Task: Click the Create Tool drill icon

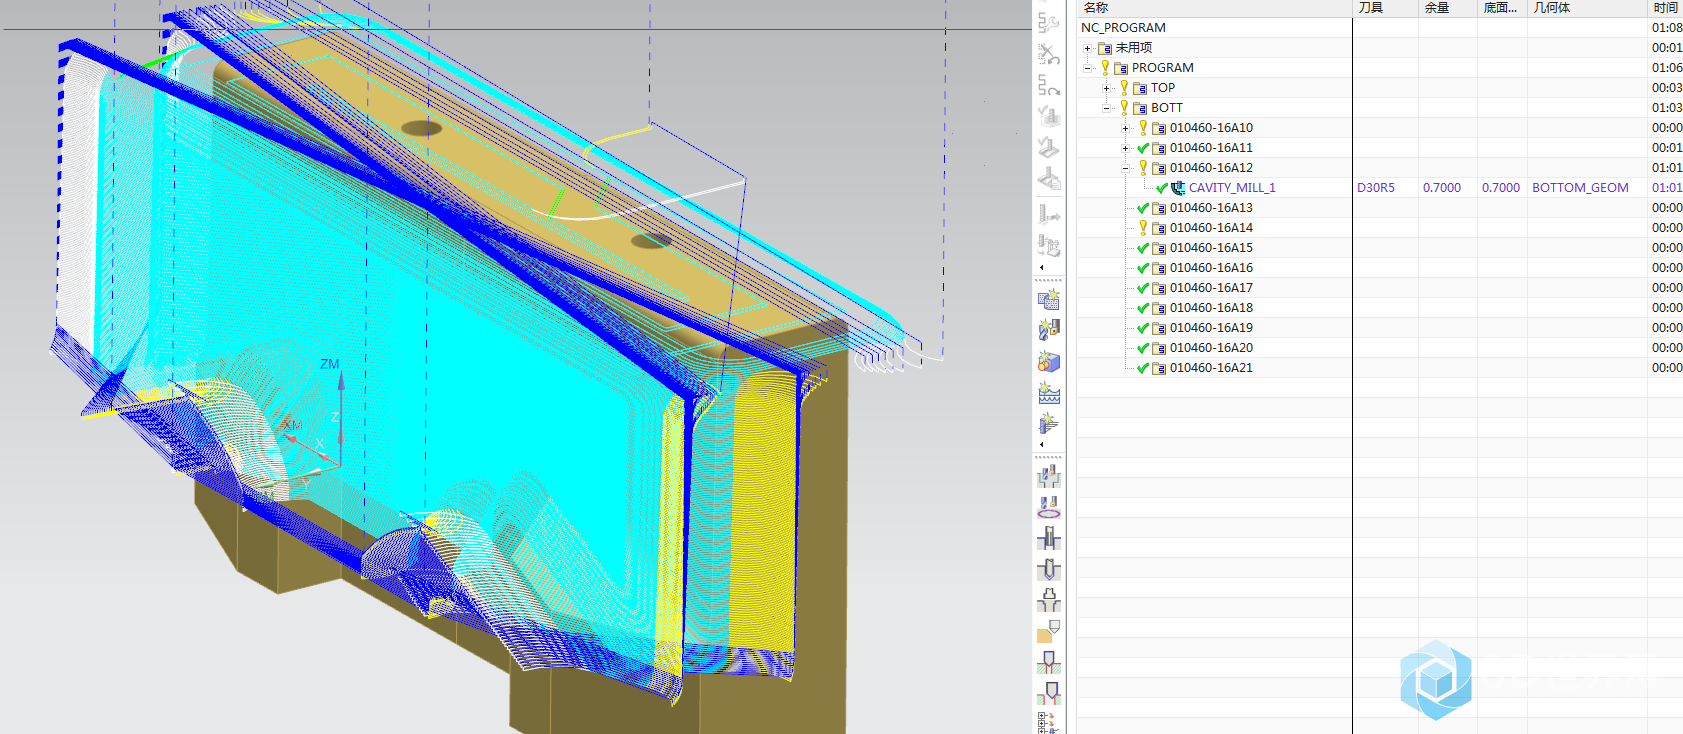Action: click(1048, 330)
